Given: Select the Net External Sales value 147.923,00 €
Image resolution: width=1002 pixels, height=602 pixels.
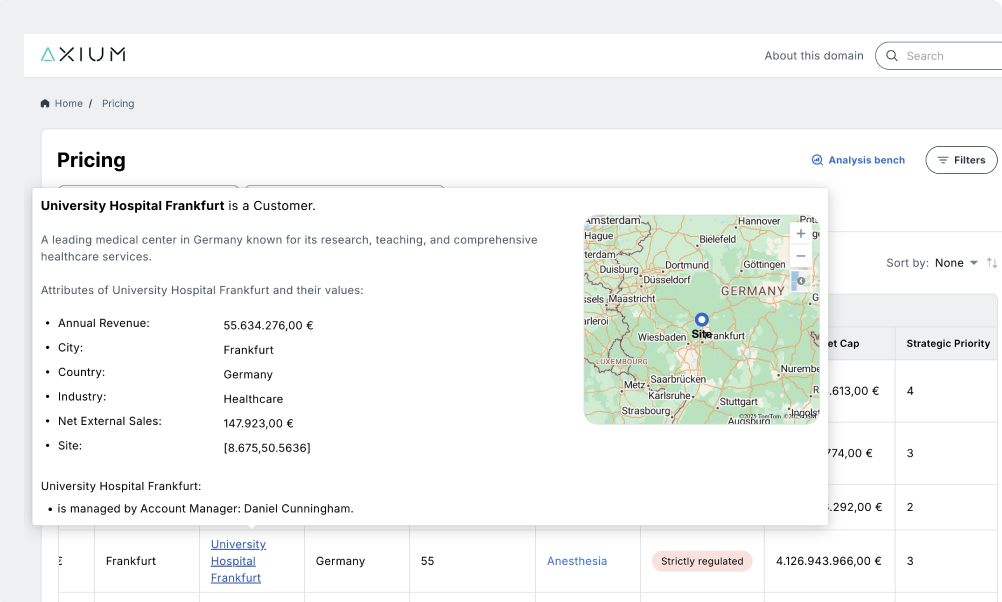Looking at the screenshot, I should pyautogui.click(x=258, y=423).
